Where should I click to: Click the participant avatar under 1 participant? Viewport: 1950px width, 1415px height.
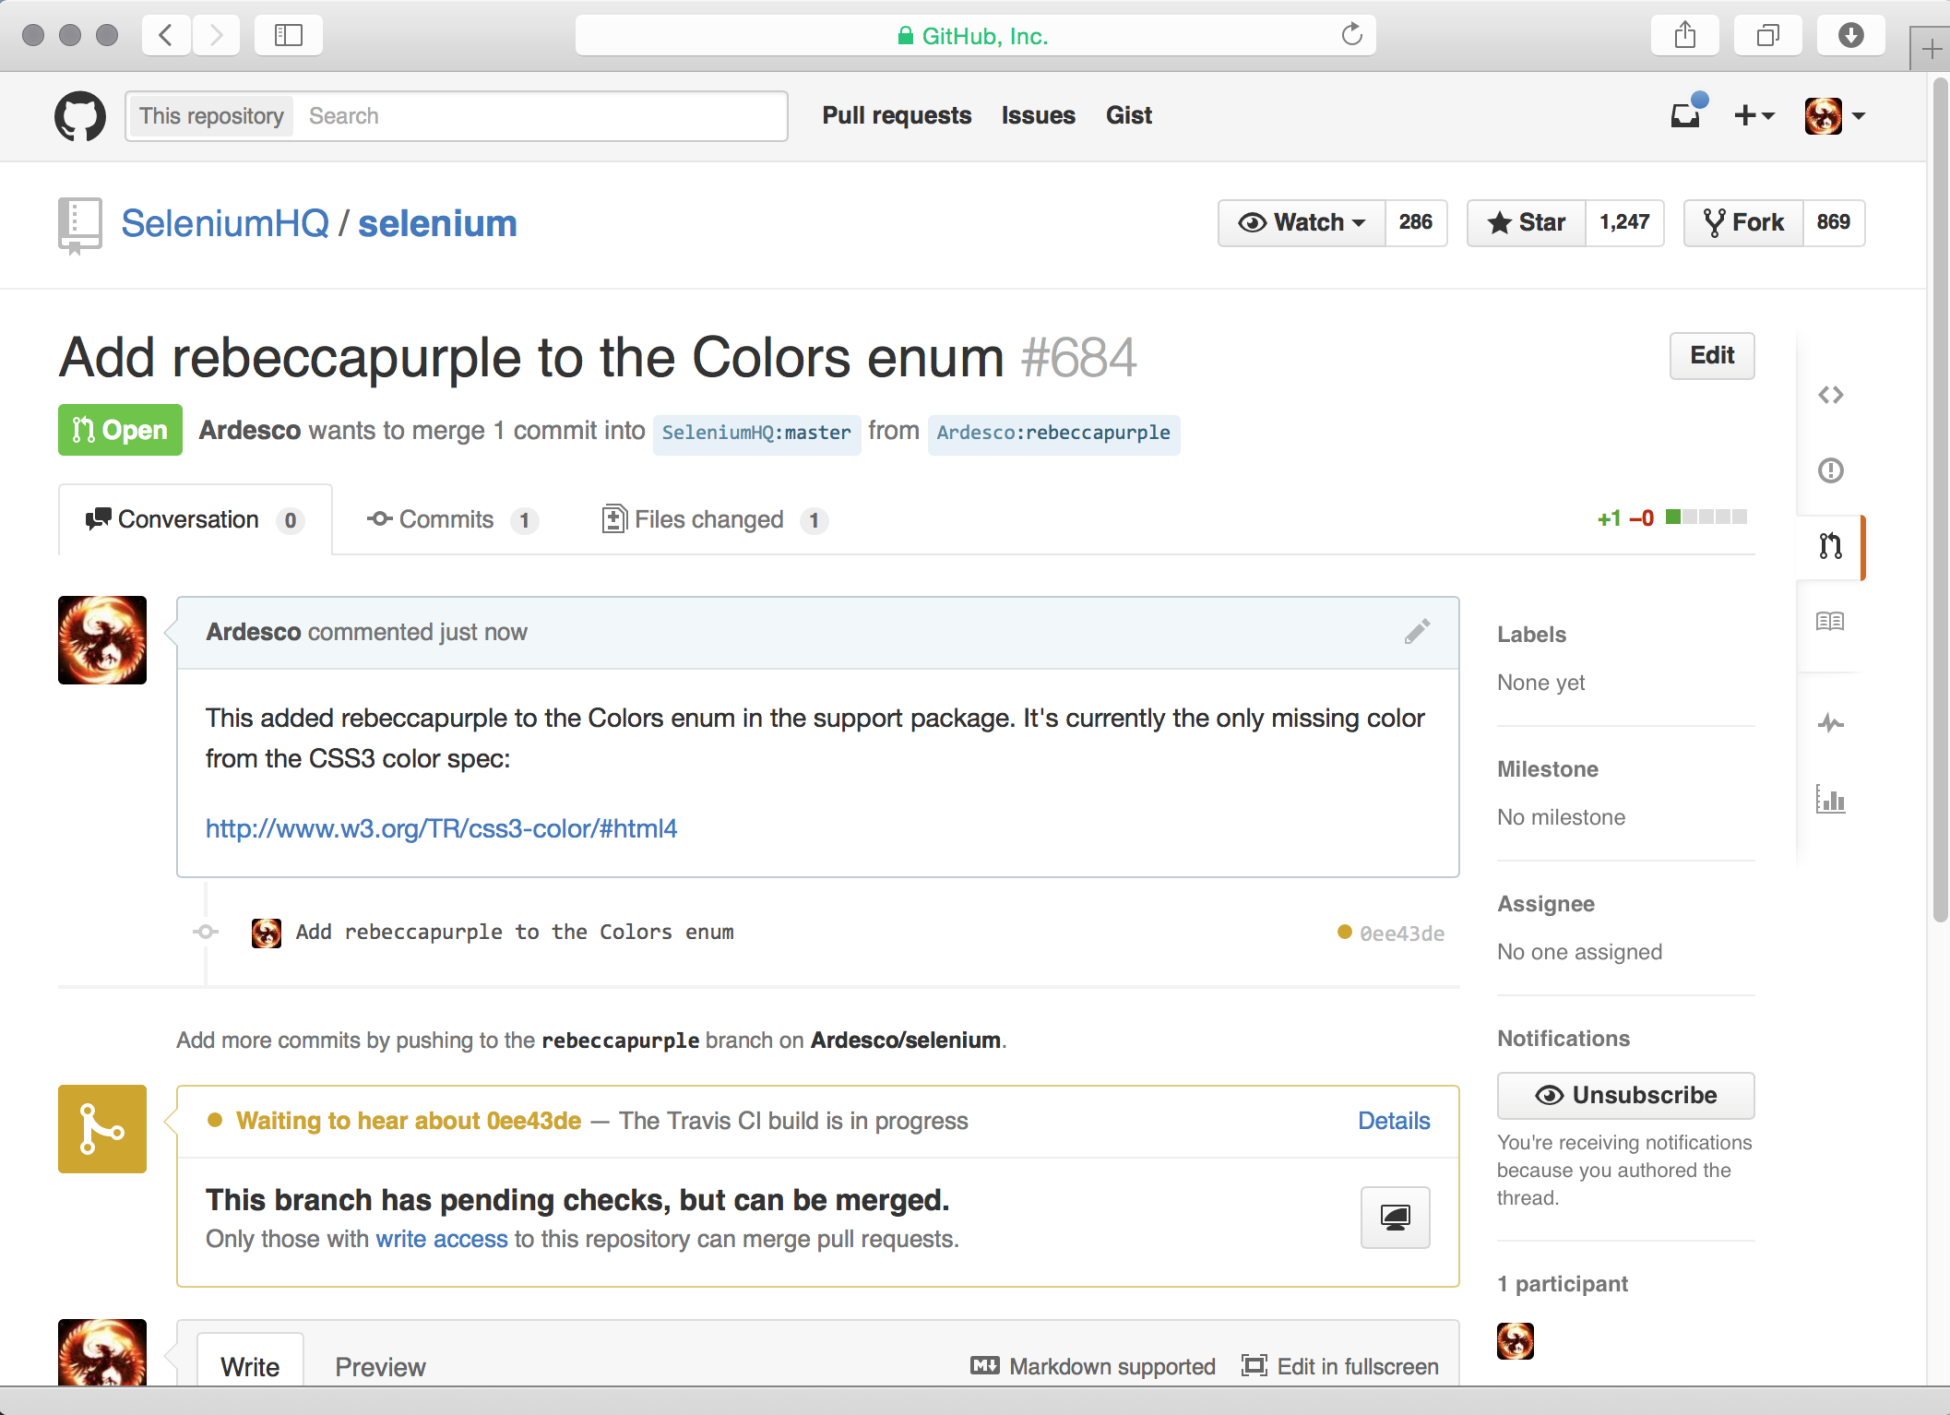[x=1515, y=1341]
